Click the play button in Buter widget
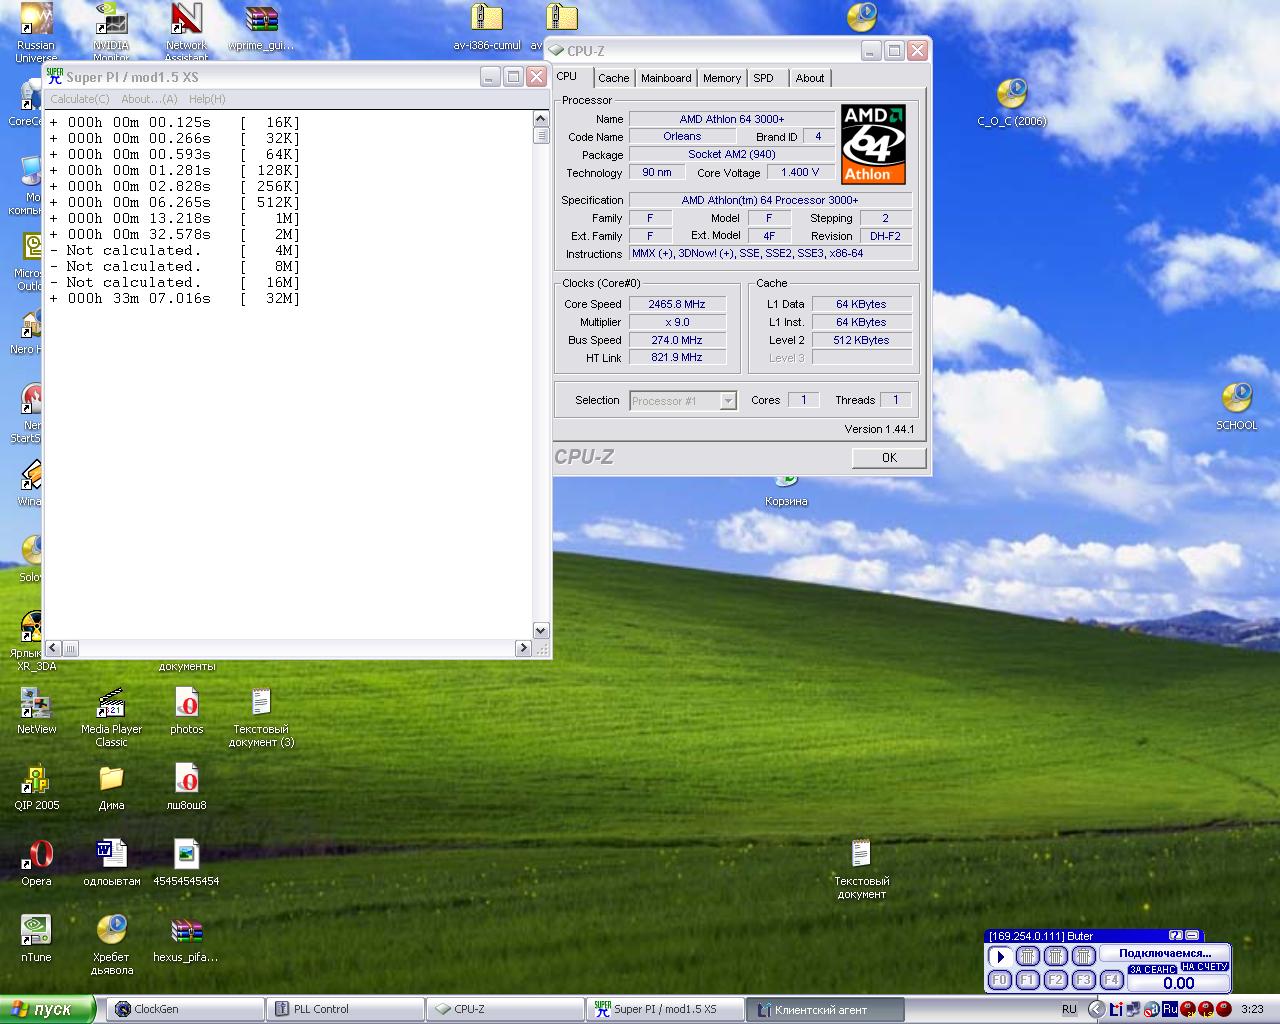1280x1024 pixels. (x=999, y=956)
